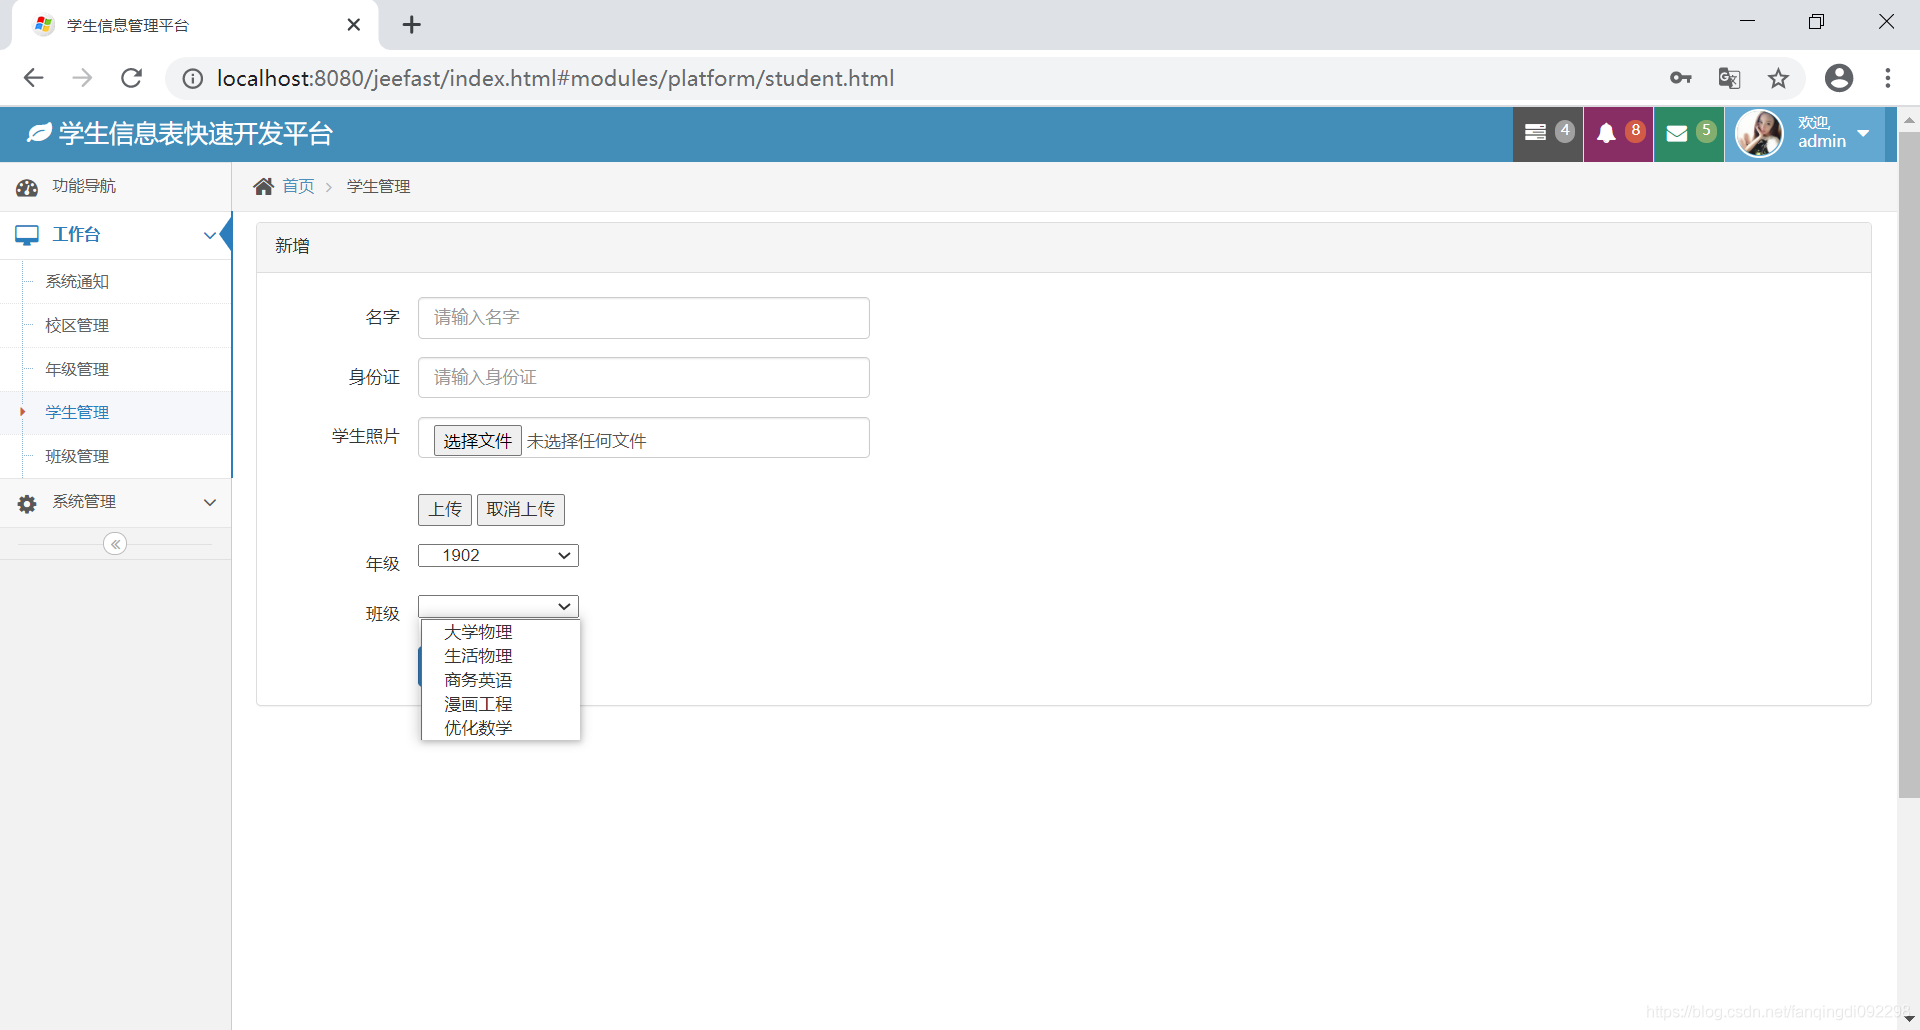Bookmark this page with the star icon

1778,78
